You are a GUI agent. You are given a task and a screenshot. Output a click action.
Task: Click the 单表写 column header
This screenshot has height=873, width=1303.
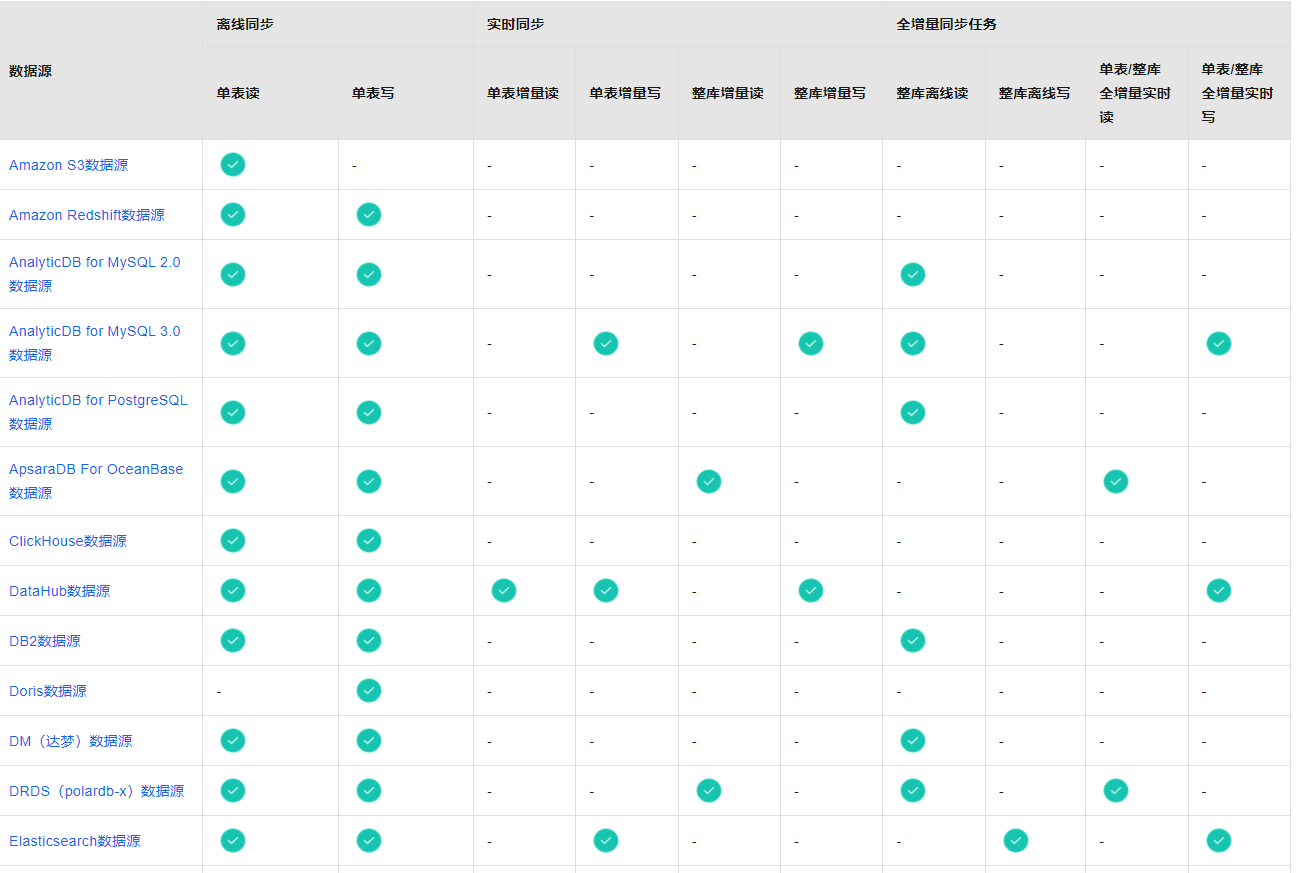(x=373, y=93)
